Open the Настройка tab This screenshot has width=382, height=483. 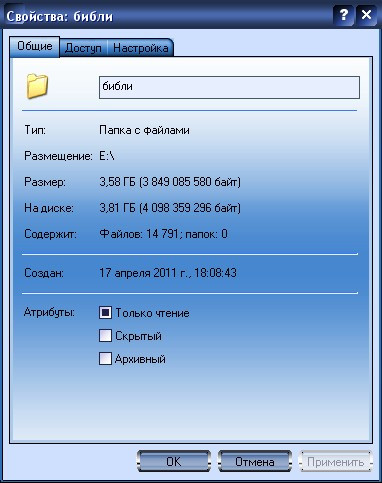tap(140, 48)
